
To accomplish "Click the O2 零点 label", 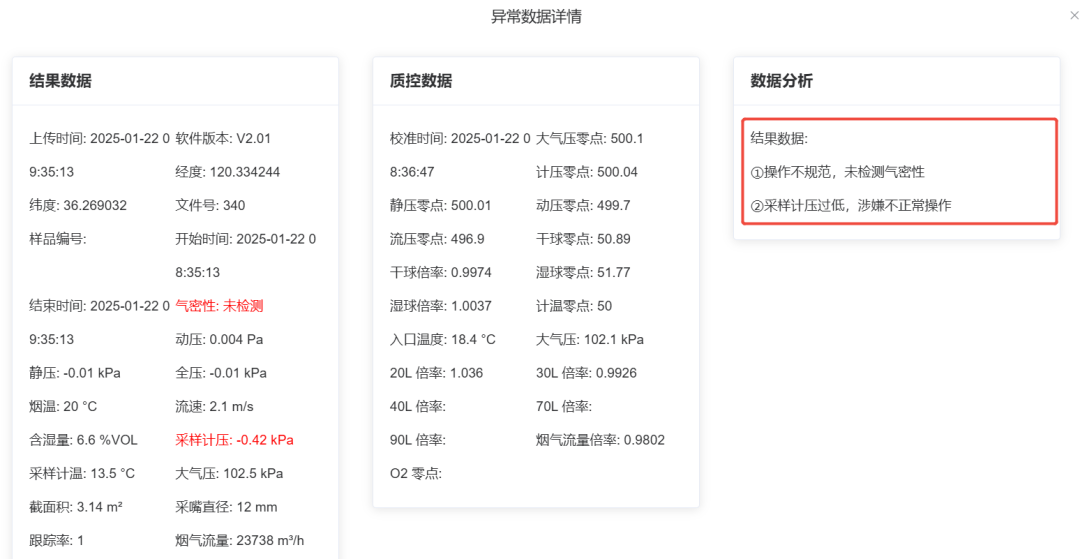I will 416,474.
